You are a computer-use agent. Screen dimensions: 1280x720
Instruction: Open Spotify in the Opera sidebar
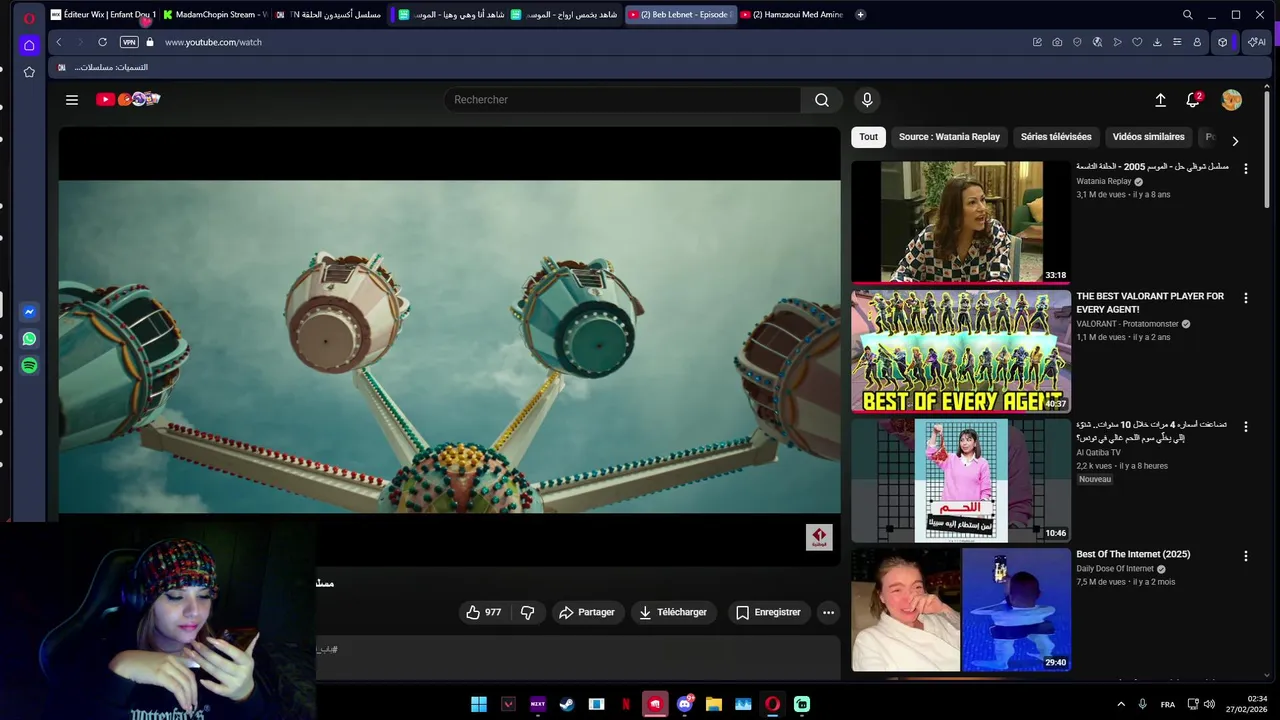[29, 366]
